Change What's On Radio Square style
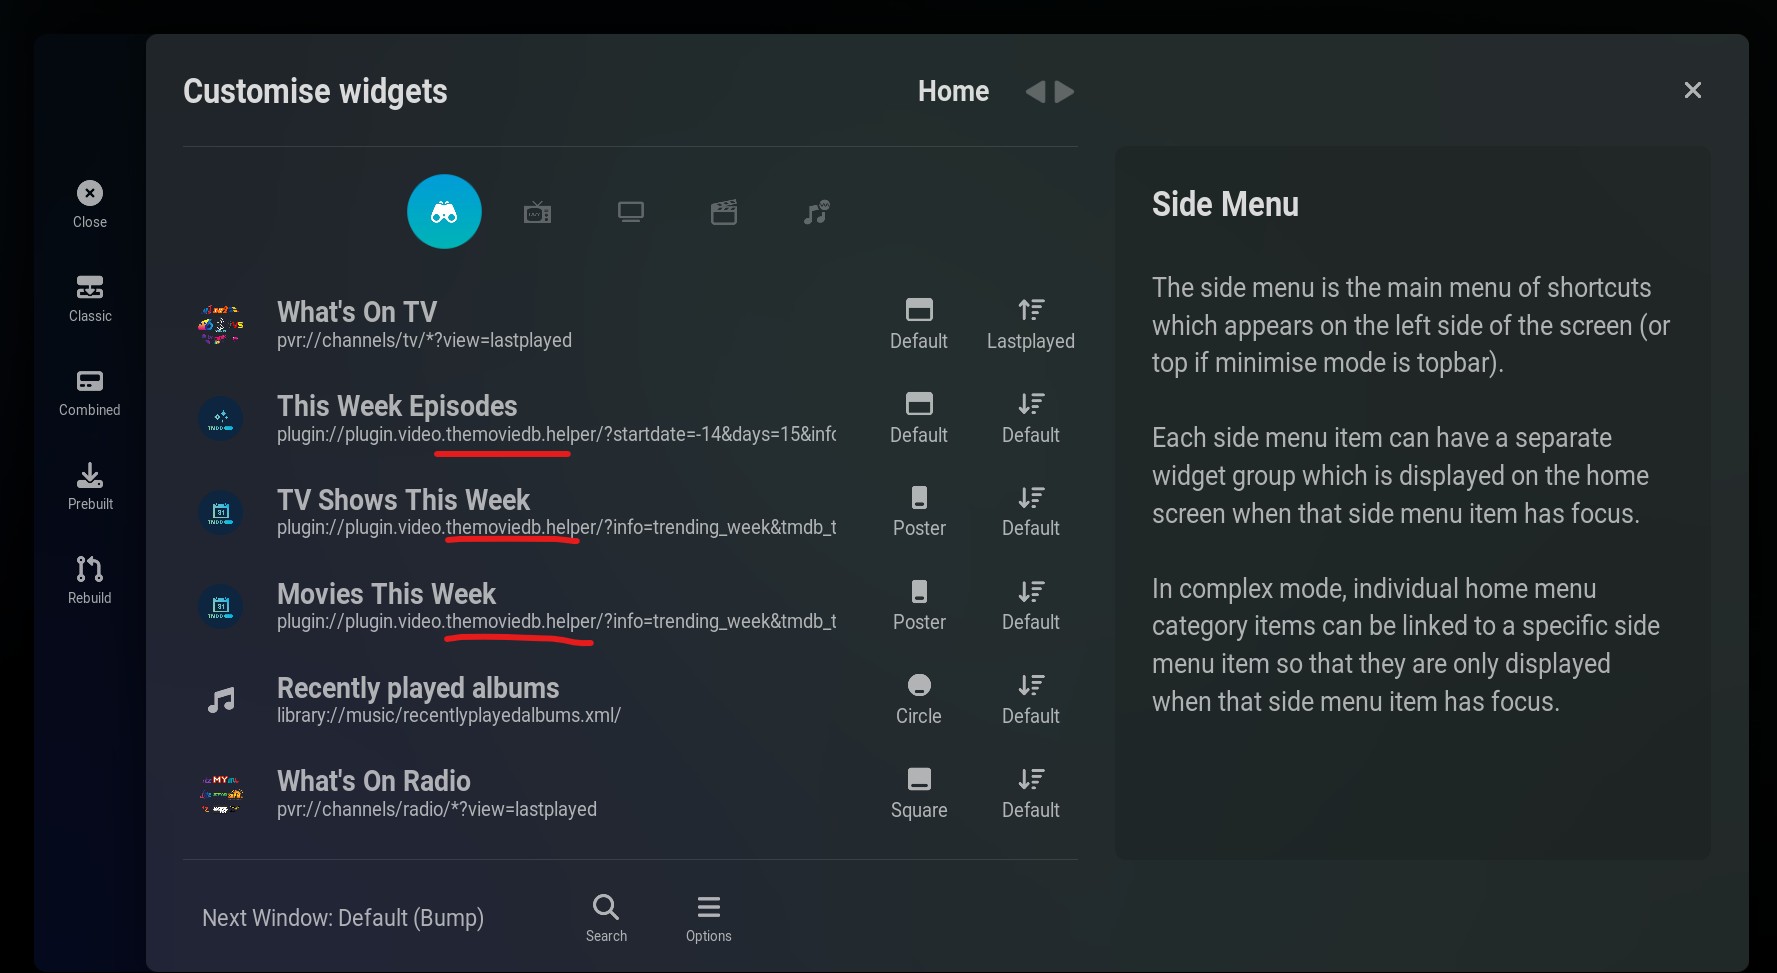 tap(919, 793)
